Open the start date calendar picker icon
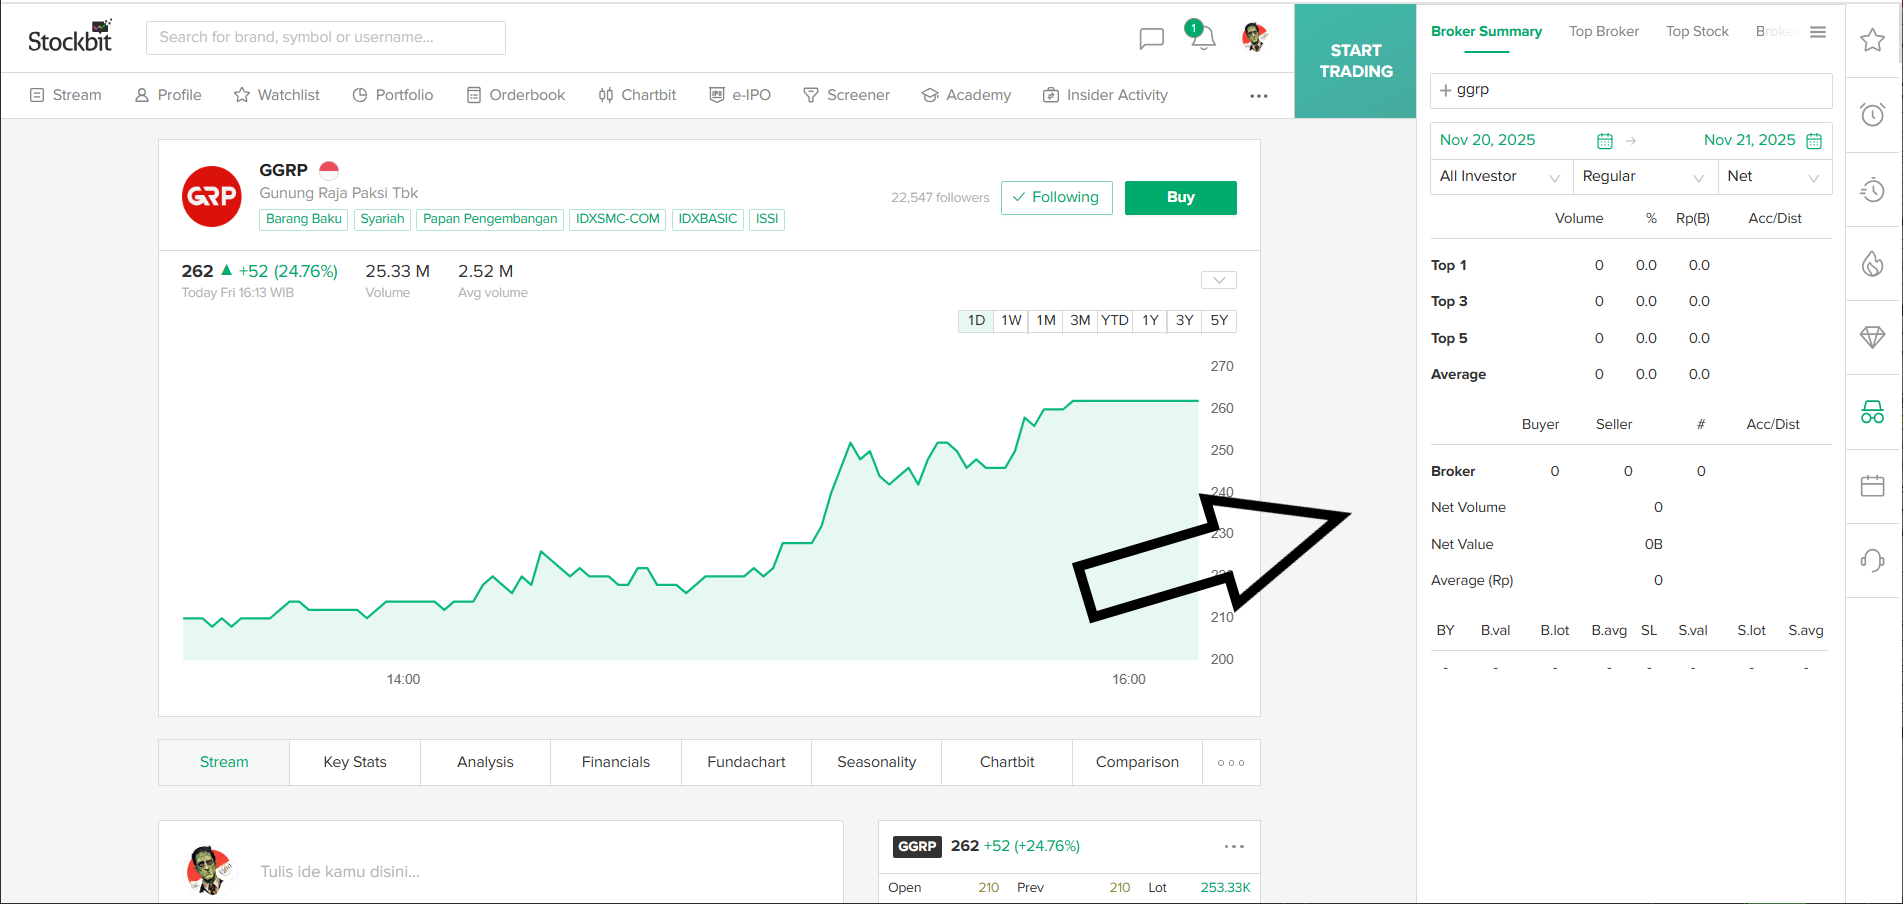The width and height of the screenshot is (1903, 904). click(x=1605, y=141)
